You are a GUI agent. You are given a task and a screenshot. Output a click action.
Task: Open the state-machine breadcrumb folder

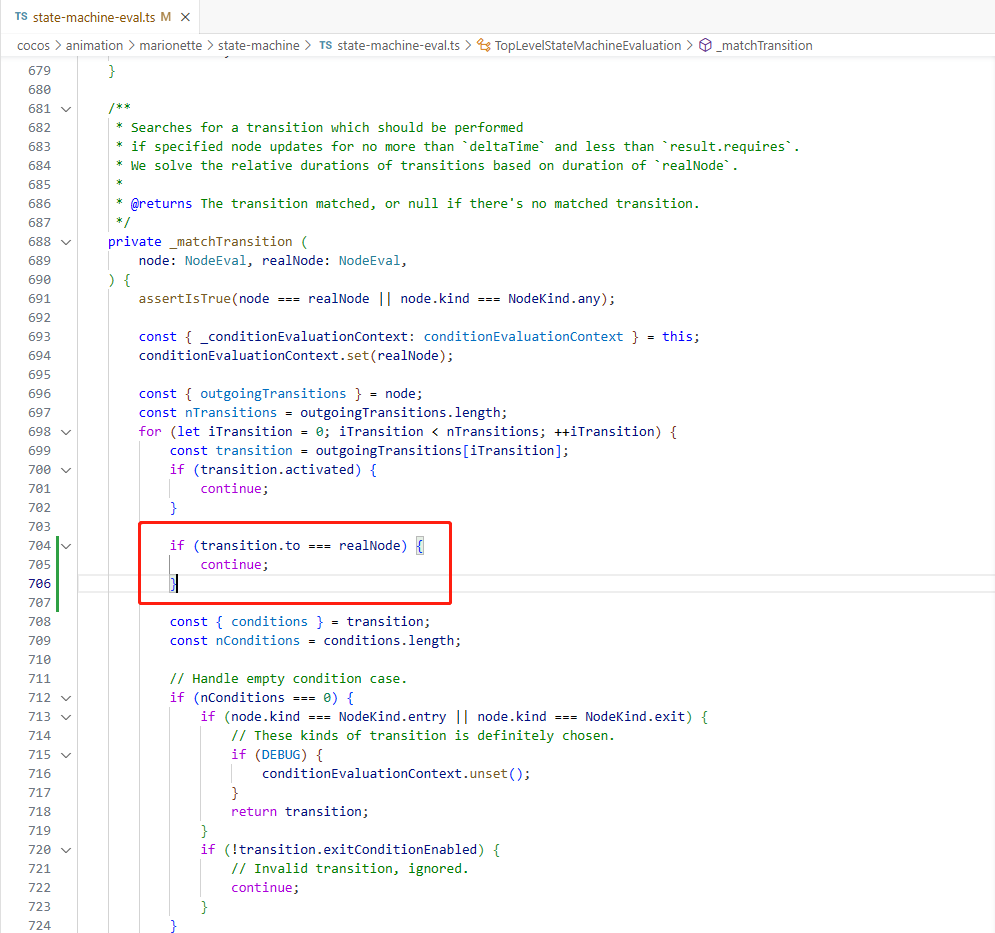pos(258,46)
